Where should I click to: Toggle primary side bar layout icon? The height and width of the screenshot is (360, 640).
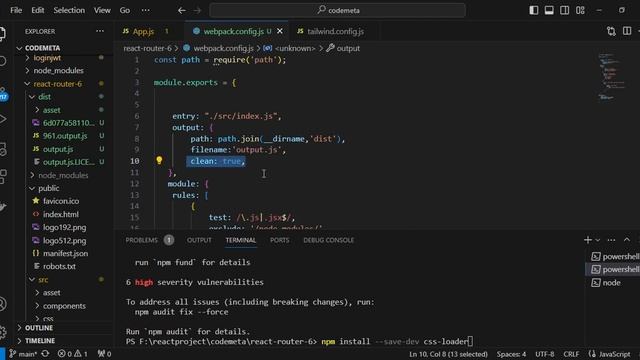533,10
